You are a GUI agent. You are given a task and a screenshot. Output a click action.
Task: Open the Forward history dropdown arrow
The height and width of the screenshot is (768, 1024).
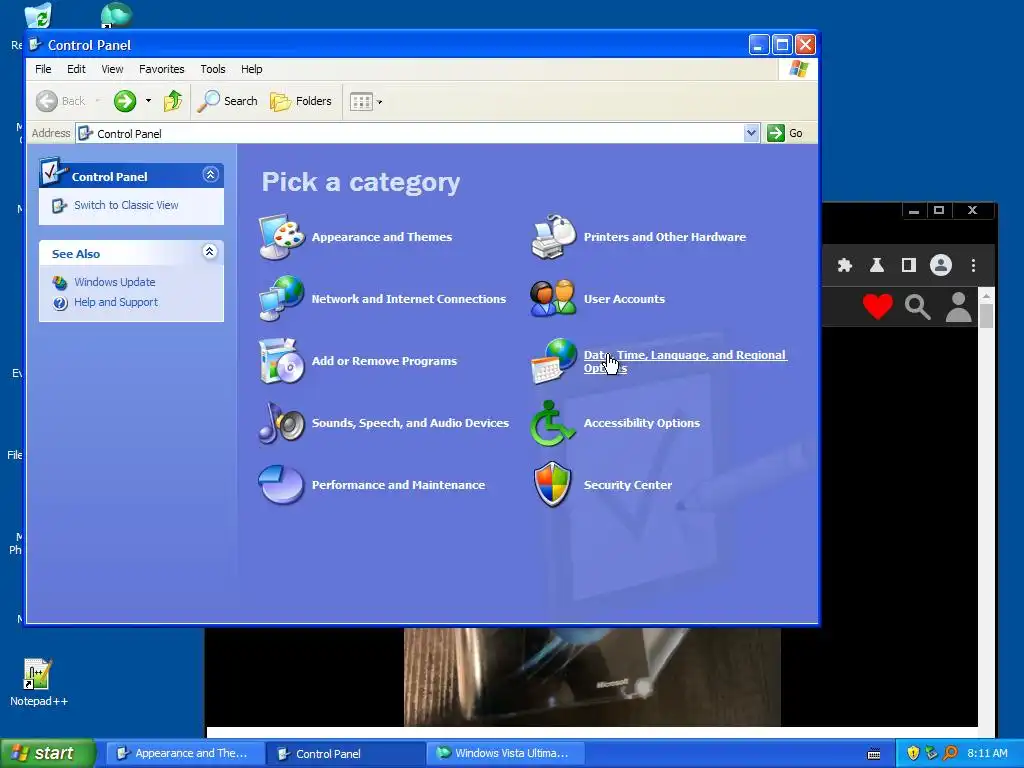[148, 101]
